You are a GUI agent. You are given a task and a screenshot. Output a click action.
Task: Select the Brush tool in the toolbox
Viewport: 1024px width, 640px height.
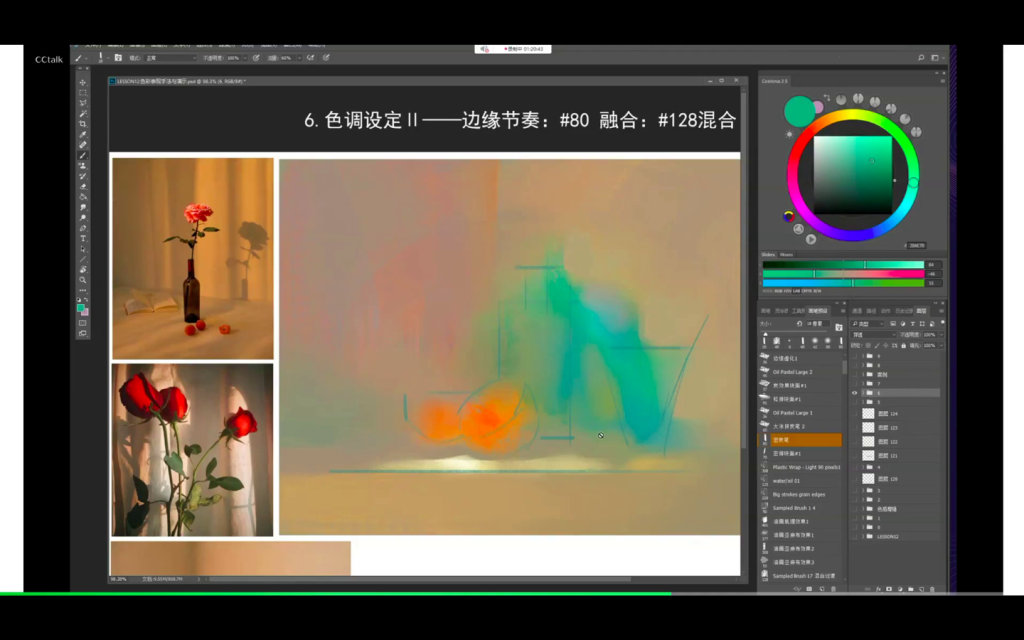(x=83, y=155)
